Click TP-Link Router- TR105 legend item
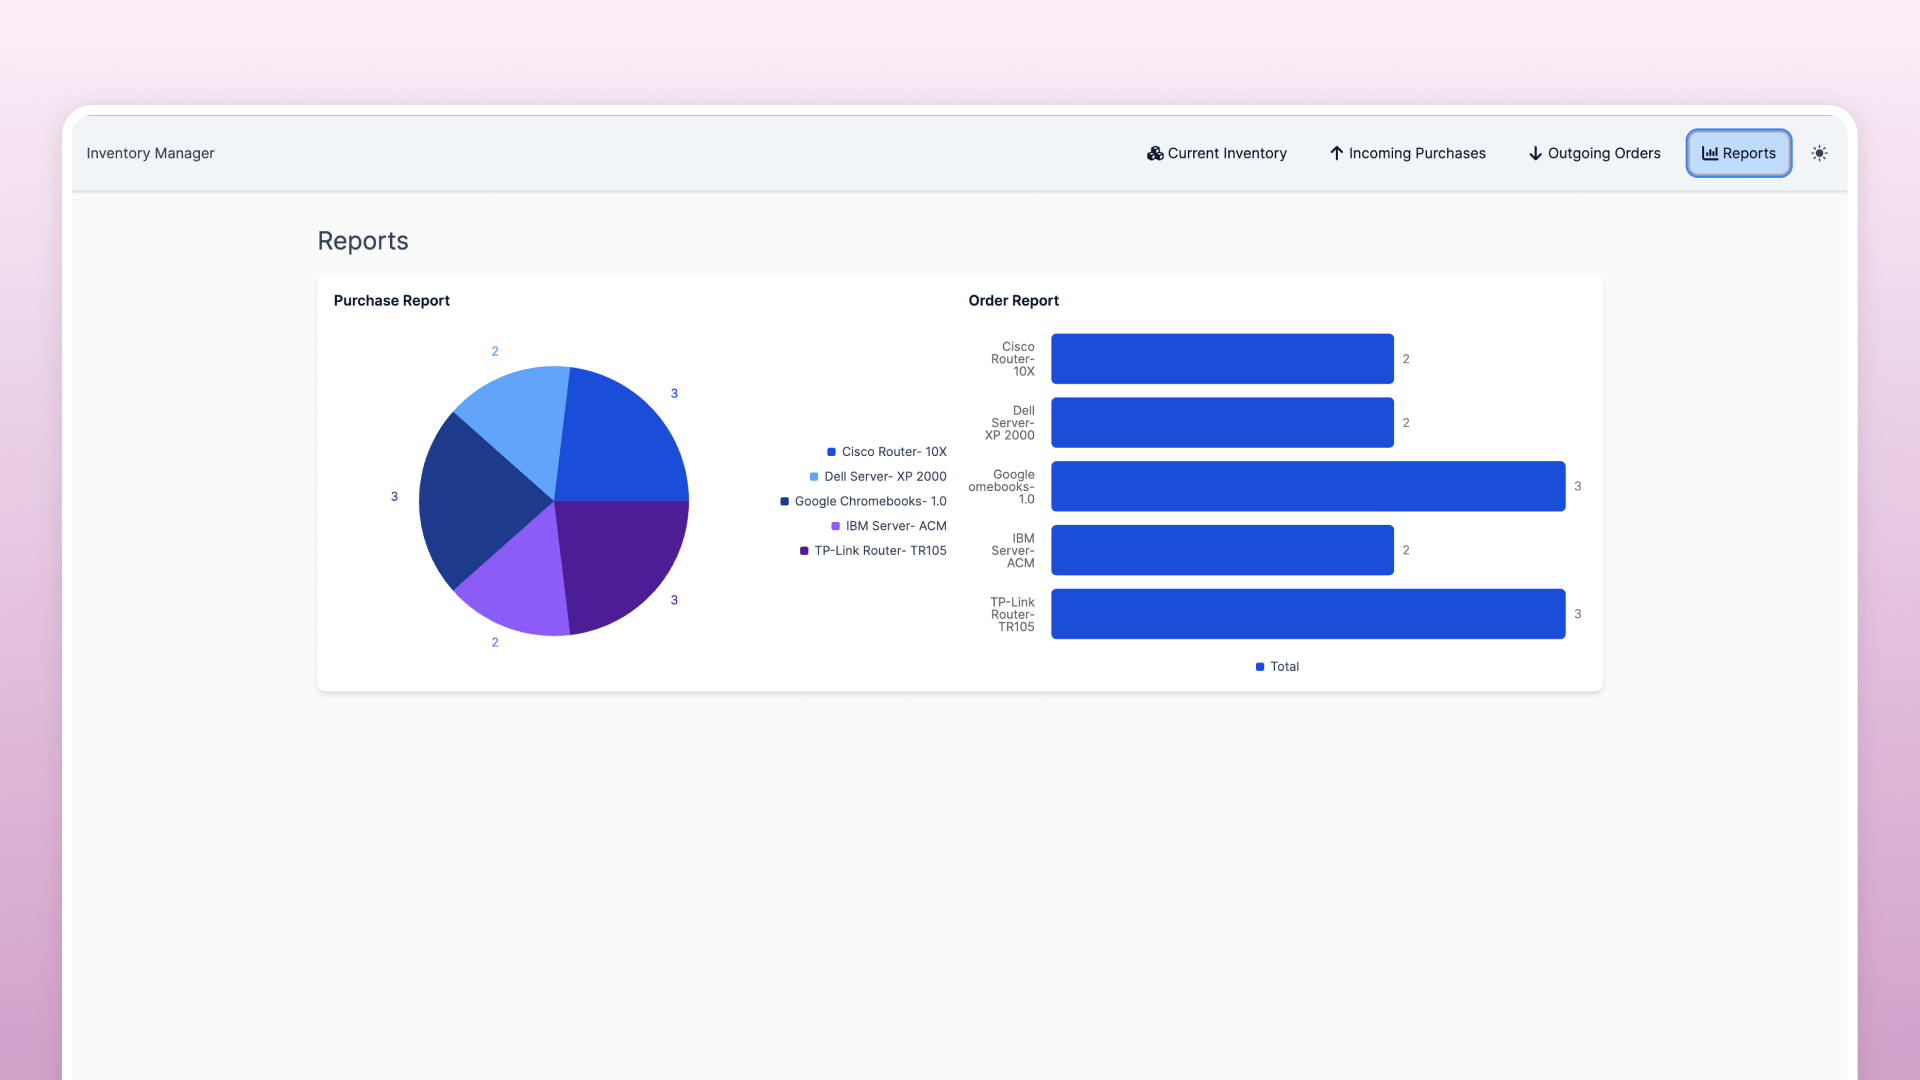This screenshot has height=1080, width=1920. [879, 551]
